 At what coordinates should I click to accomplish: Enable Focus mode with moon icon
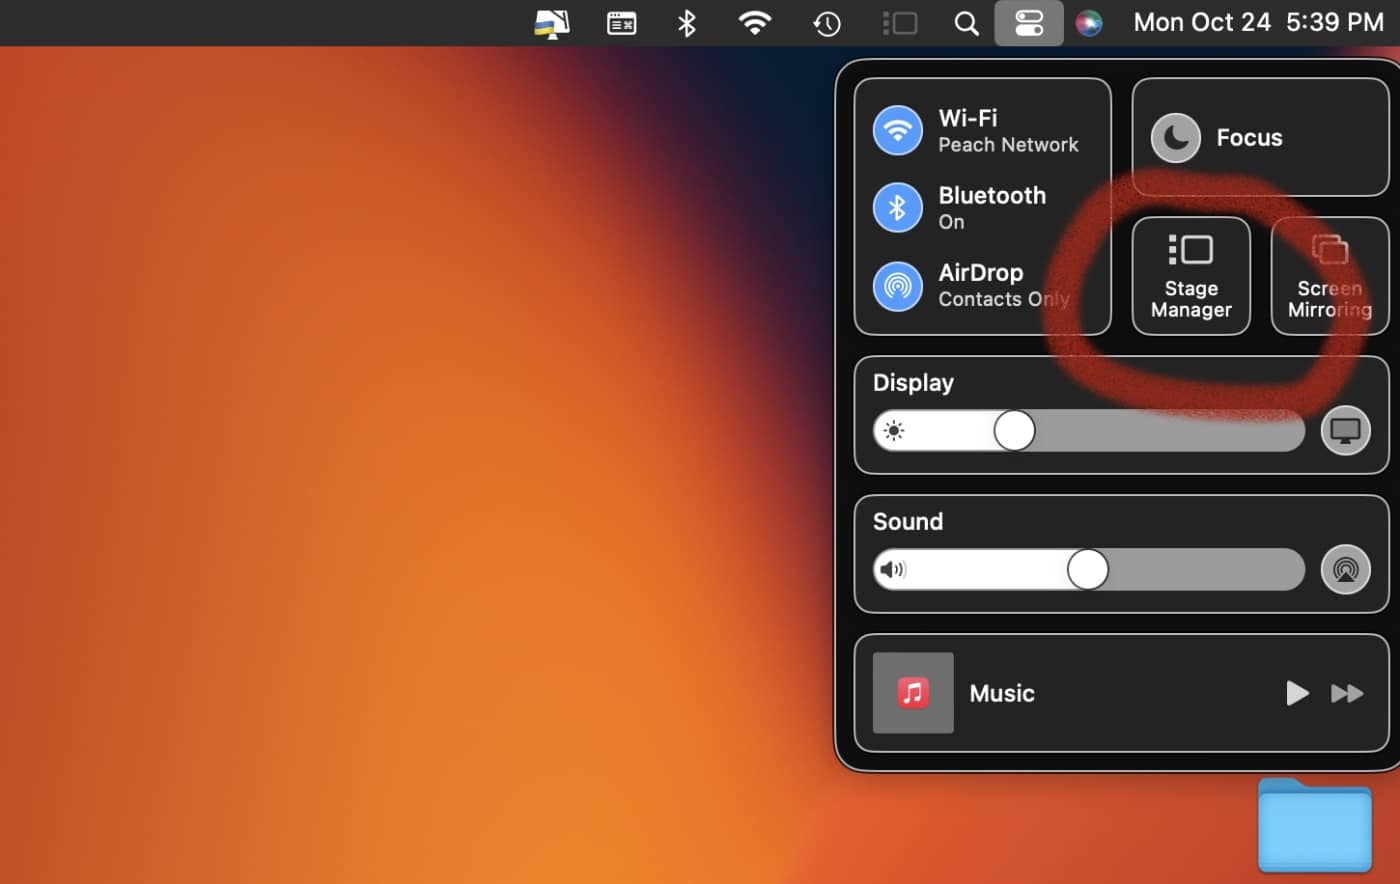[x=1176, y=138]
